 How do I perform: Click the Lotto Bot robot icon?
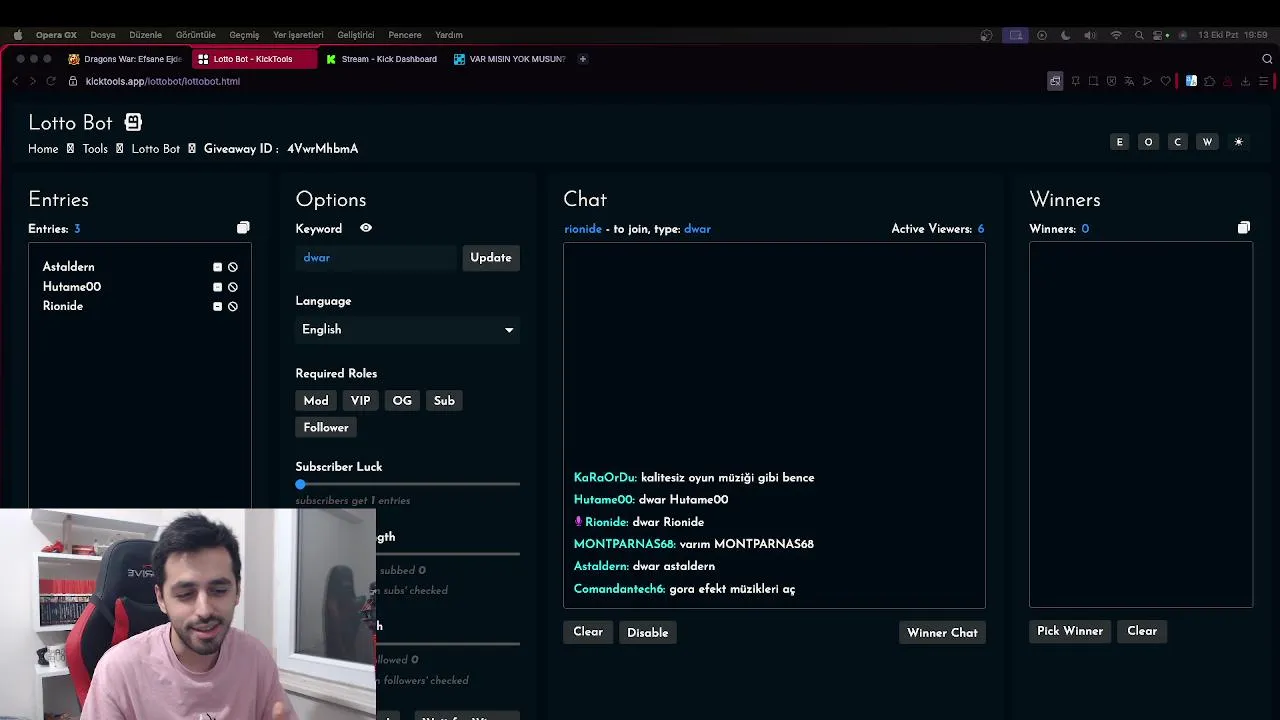(x=133, y=122)
